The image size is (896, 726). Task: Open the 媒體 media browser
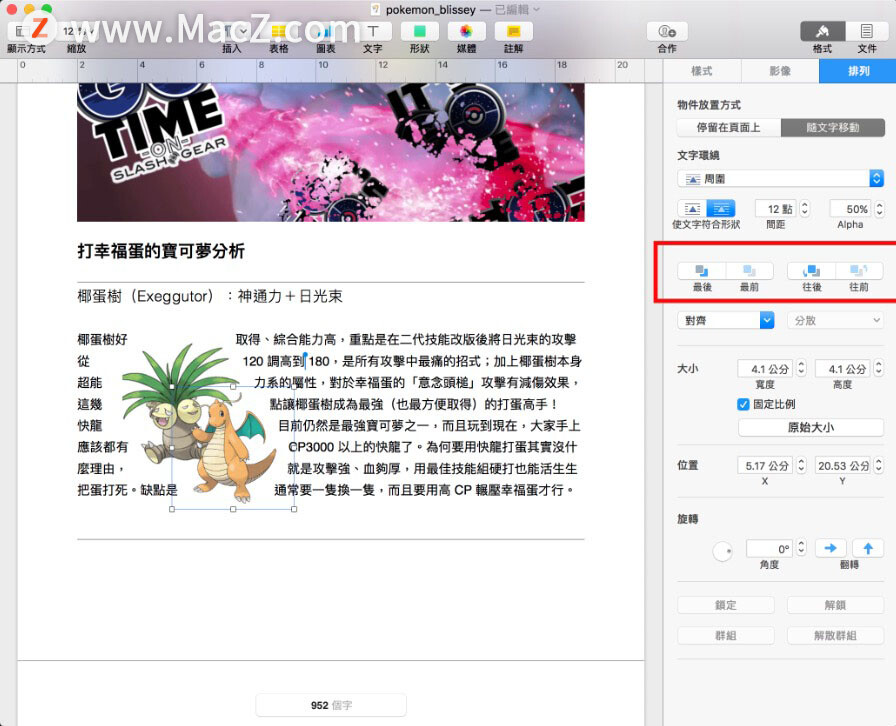pyautogui.click(x=466, y=32)
